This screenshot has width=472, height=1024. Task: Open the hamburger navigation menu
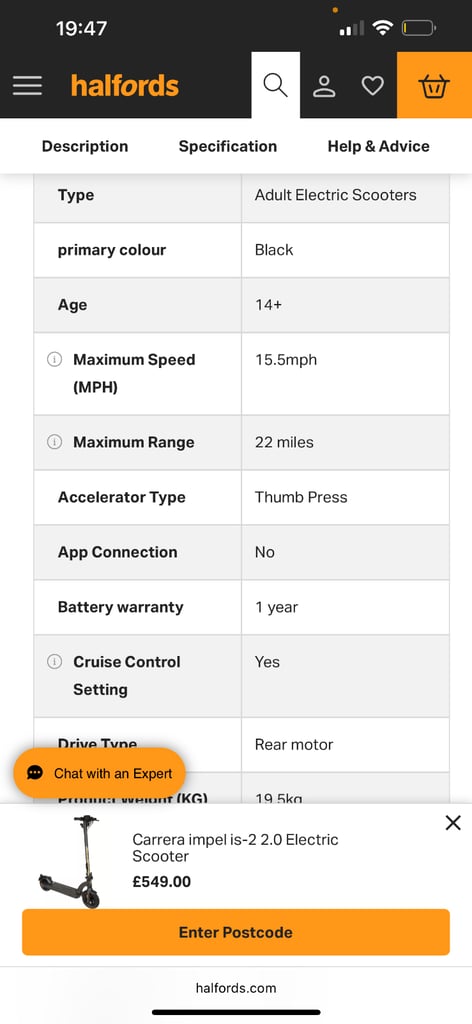pyautogui.click(x=27, y=86)
